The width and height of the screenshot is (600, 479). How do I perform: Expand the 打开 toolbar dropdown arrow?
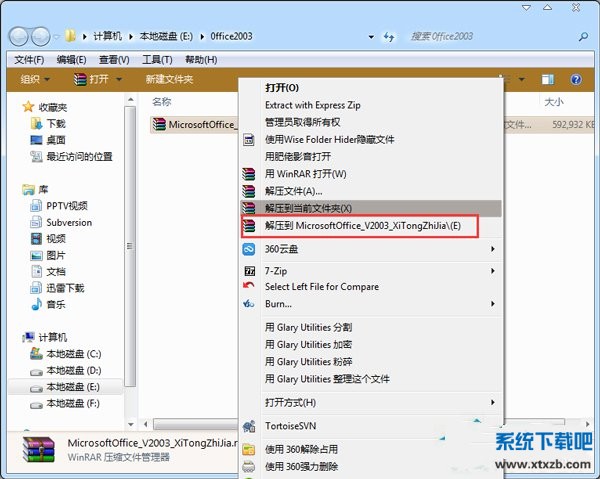coord(119,79)
